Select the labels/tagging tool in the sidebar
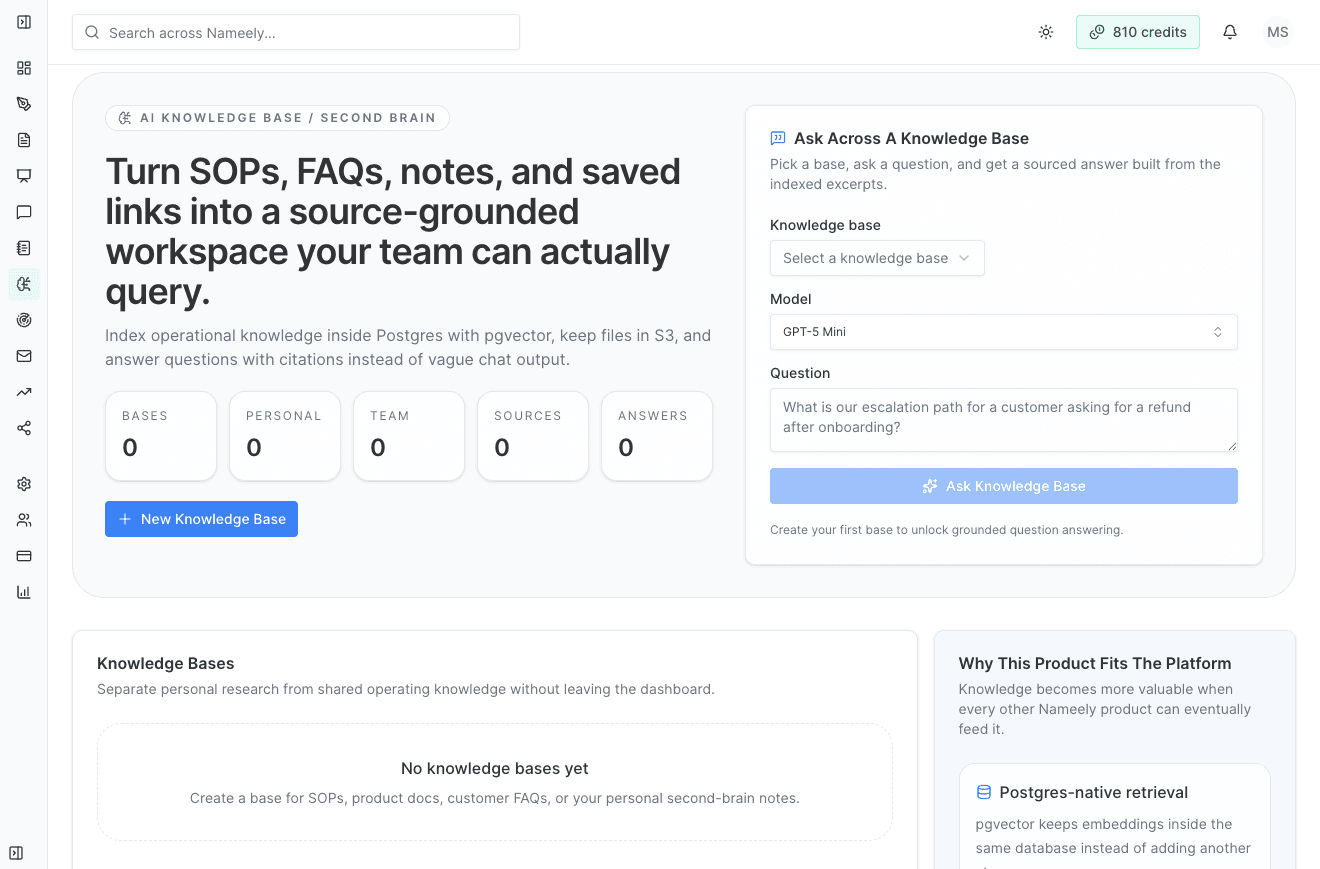The height and width of the screenshot is (869, 1320). click(24, 103)
